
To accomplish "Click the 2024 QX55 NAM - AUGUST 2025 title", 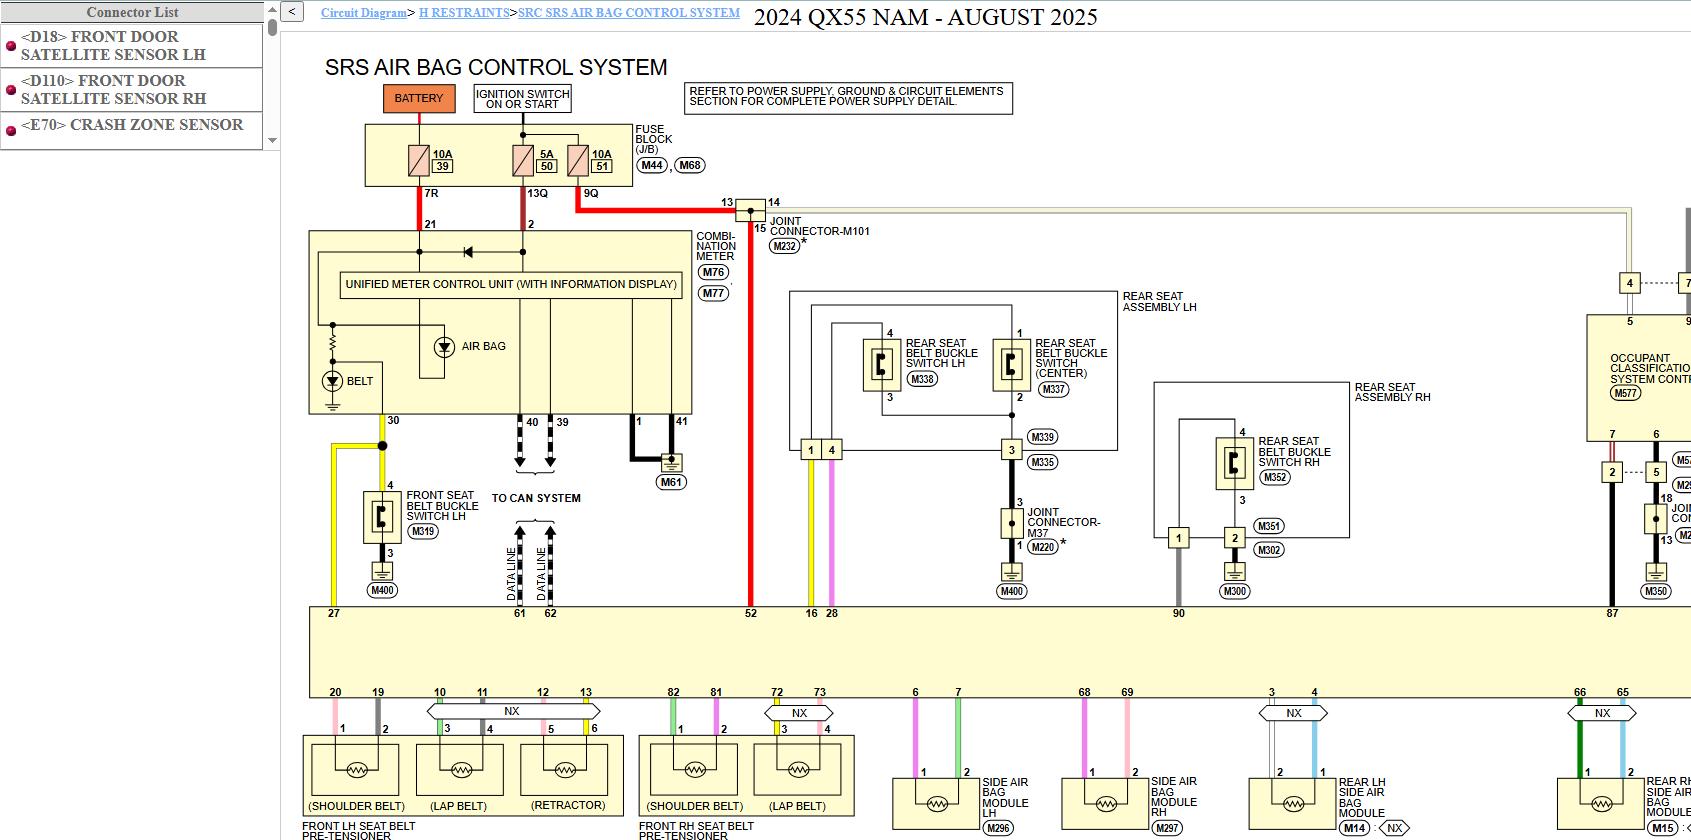I will [x=925, y=18].
